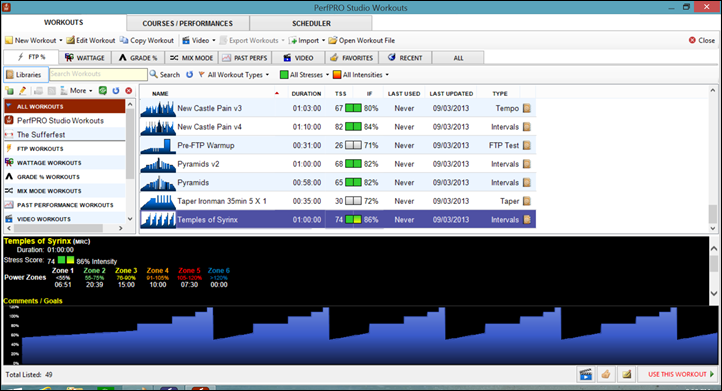Select the FTP % filter tab
Screen dimensions: 722x391
coord(31,58)
